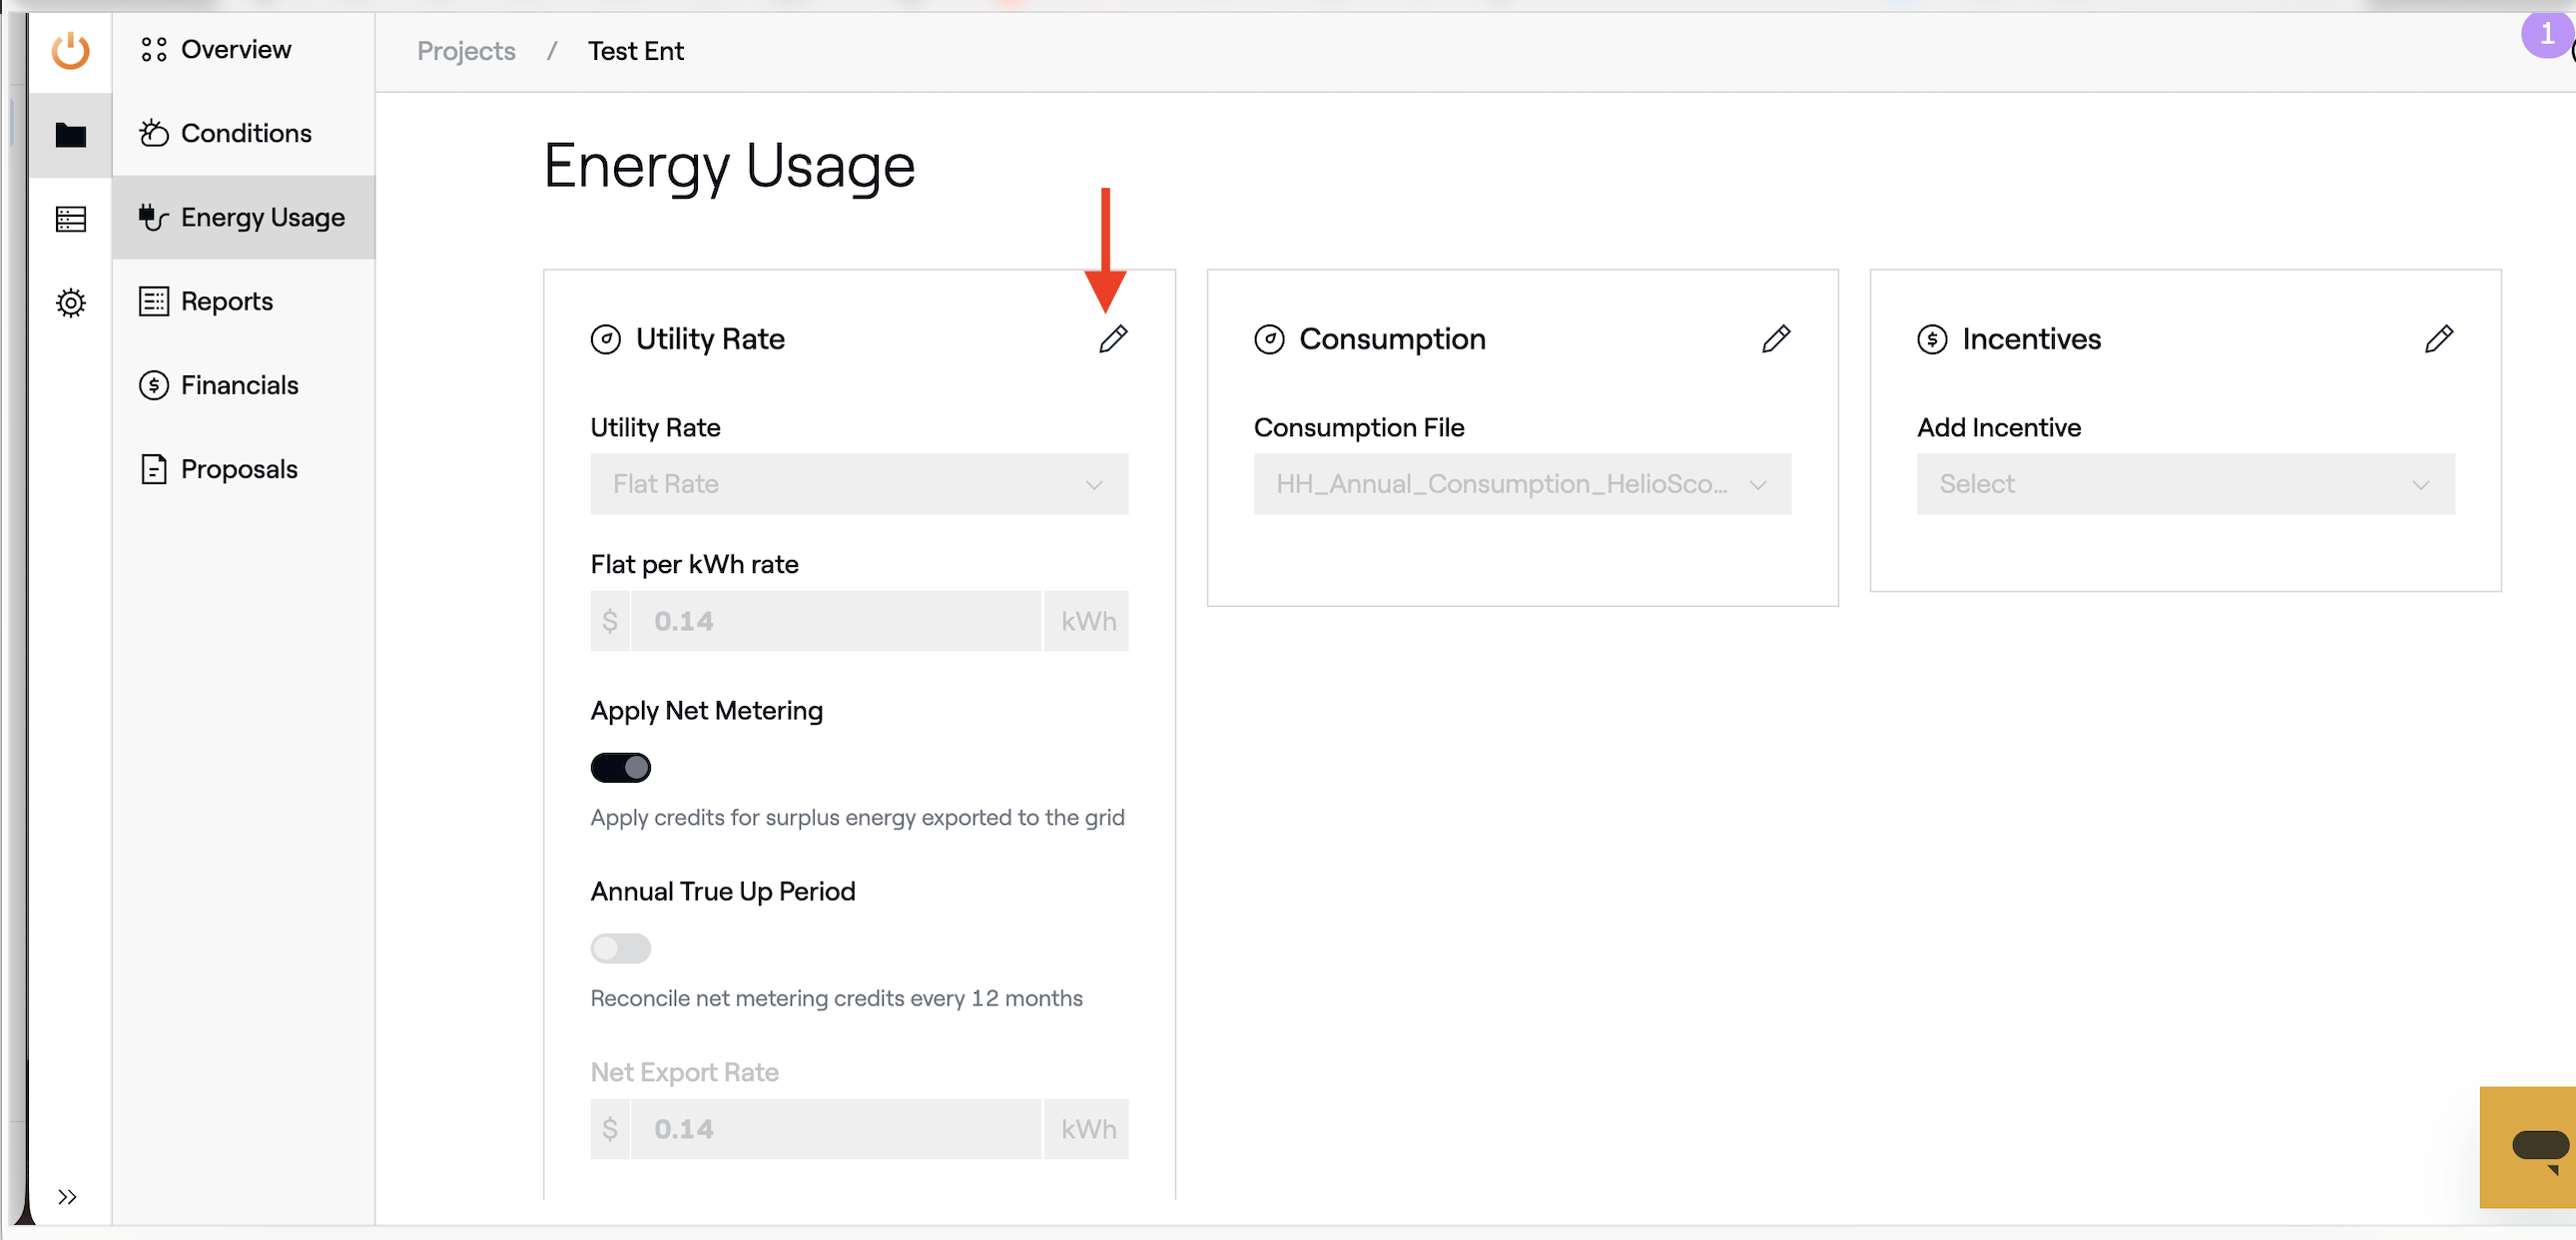The width and height of the screenshot is (2576, 1240).
Task: Click the orange power logo icon
Action: click(70, 50)
